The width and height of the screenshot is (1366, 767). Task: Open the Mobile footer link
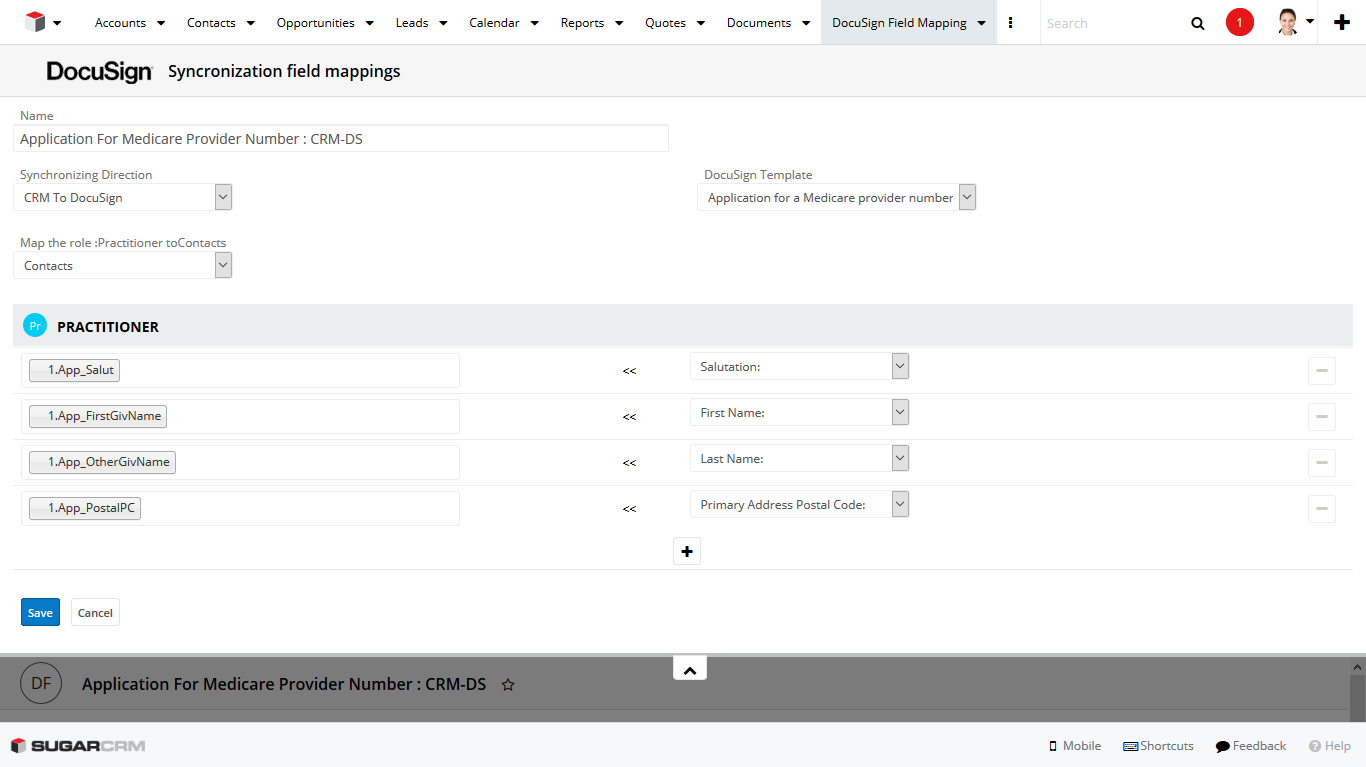(x=1075, y=746)
